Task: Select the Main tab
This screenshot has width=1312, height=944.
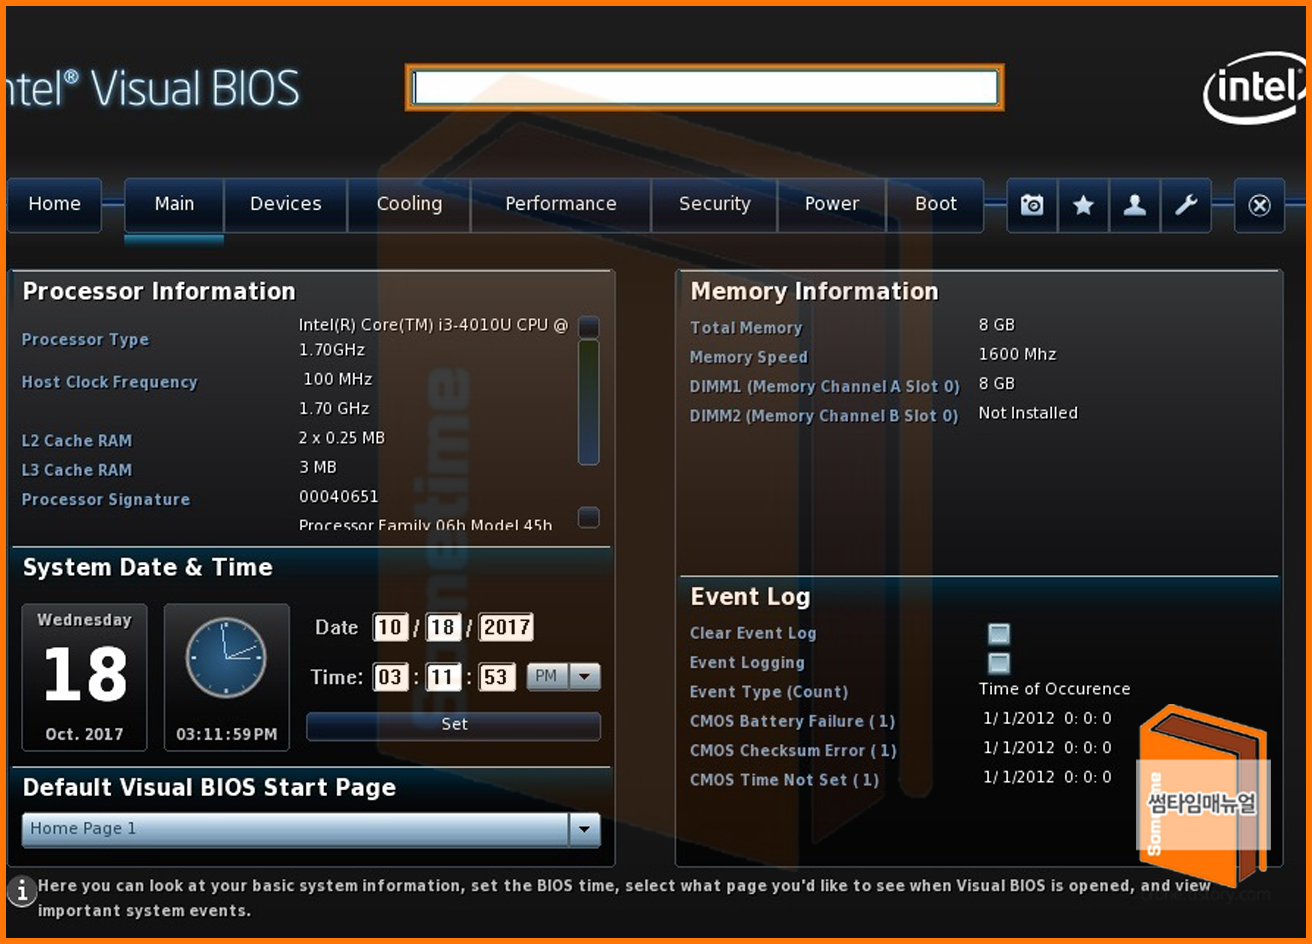Action: coord(174,205)
